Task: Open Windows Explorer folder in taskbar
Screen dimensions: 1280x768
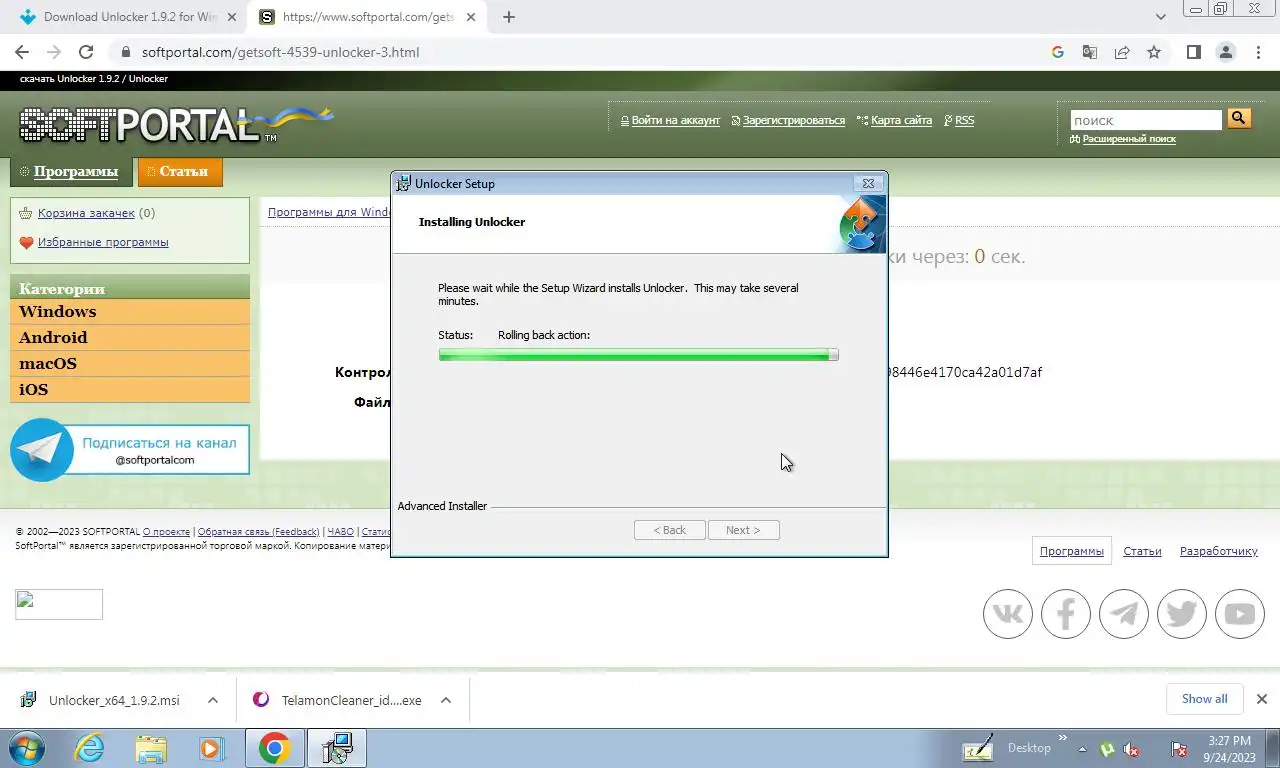Action: point(151,748)
